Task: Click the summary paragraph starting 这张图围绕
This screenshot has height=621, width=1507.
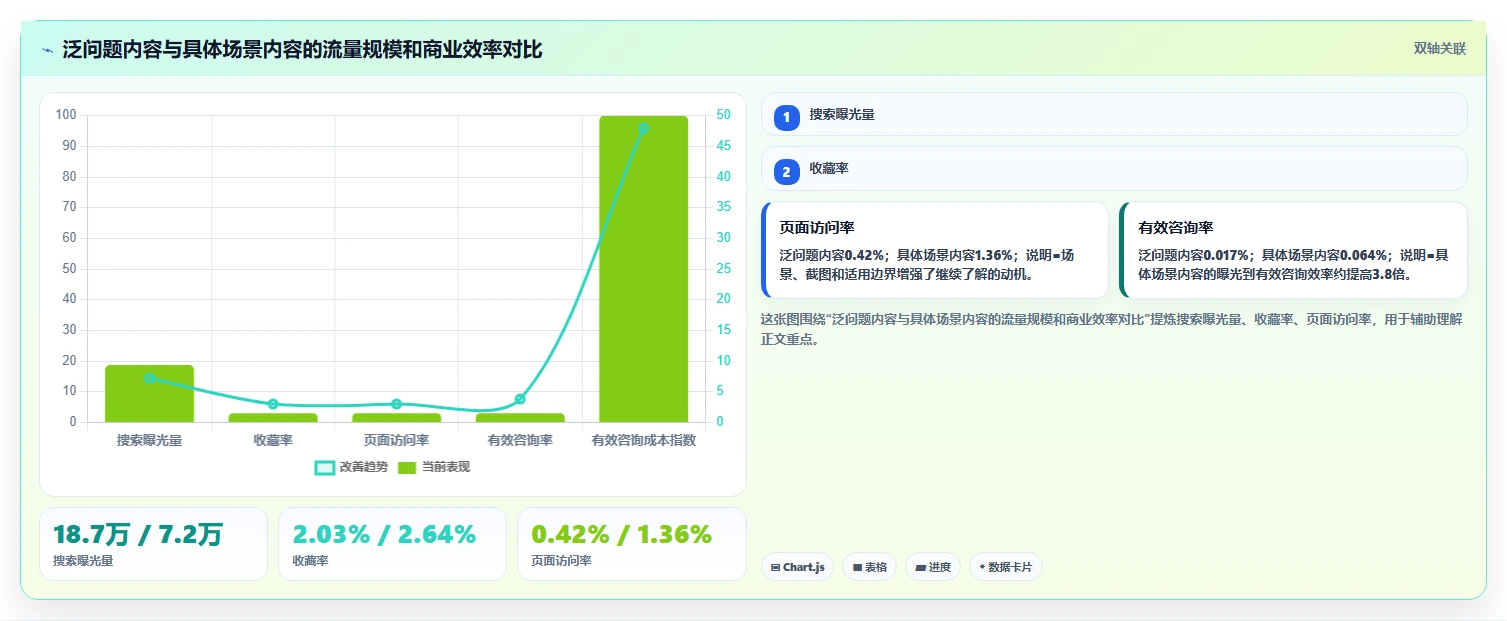Action: point(1112,329)
